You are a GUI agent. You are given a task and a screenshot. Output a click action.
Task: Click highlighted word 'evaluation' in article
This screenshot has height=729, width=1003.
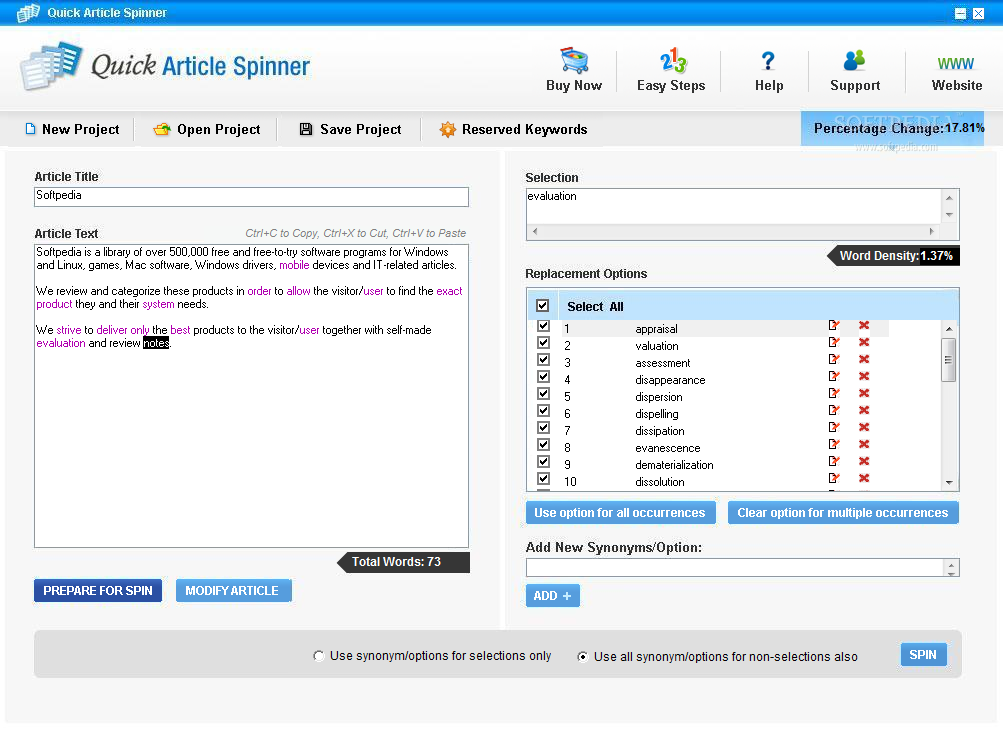pyautogui.click(x=61, y=343)
